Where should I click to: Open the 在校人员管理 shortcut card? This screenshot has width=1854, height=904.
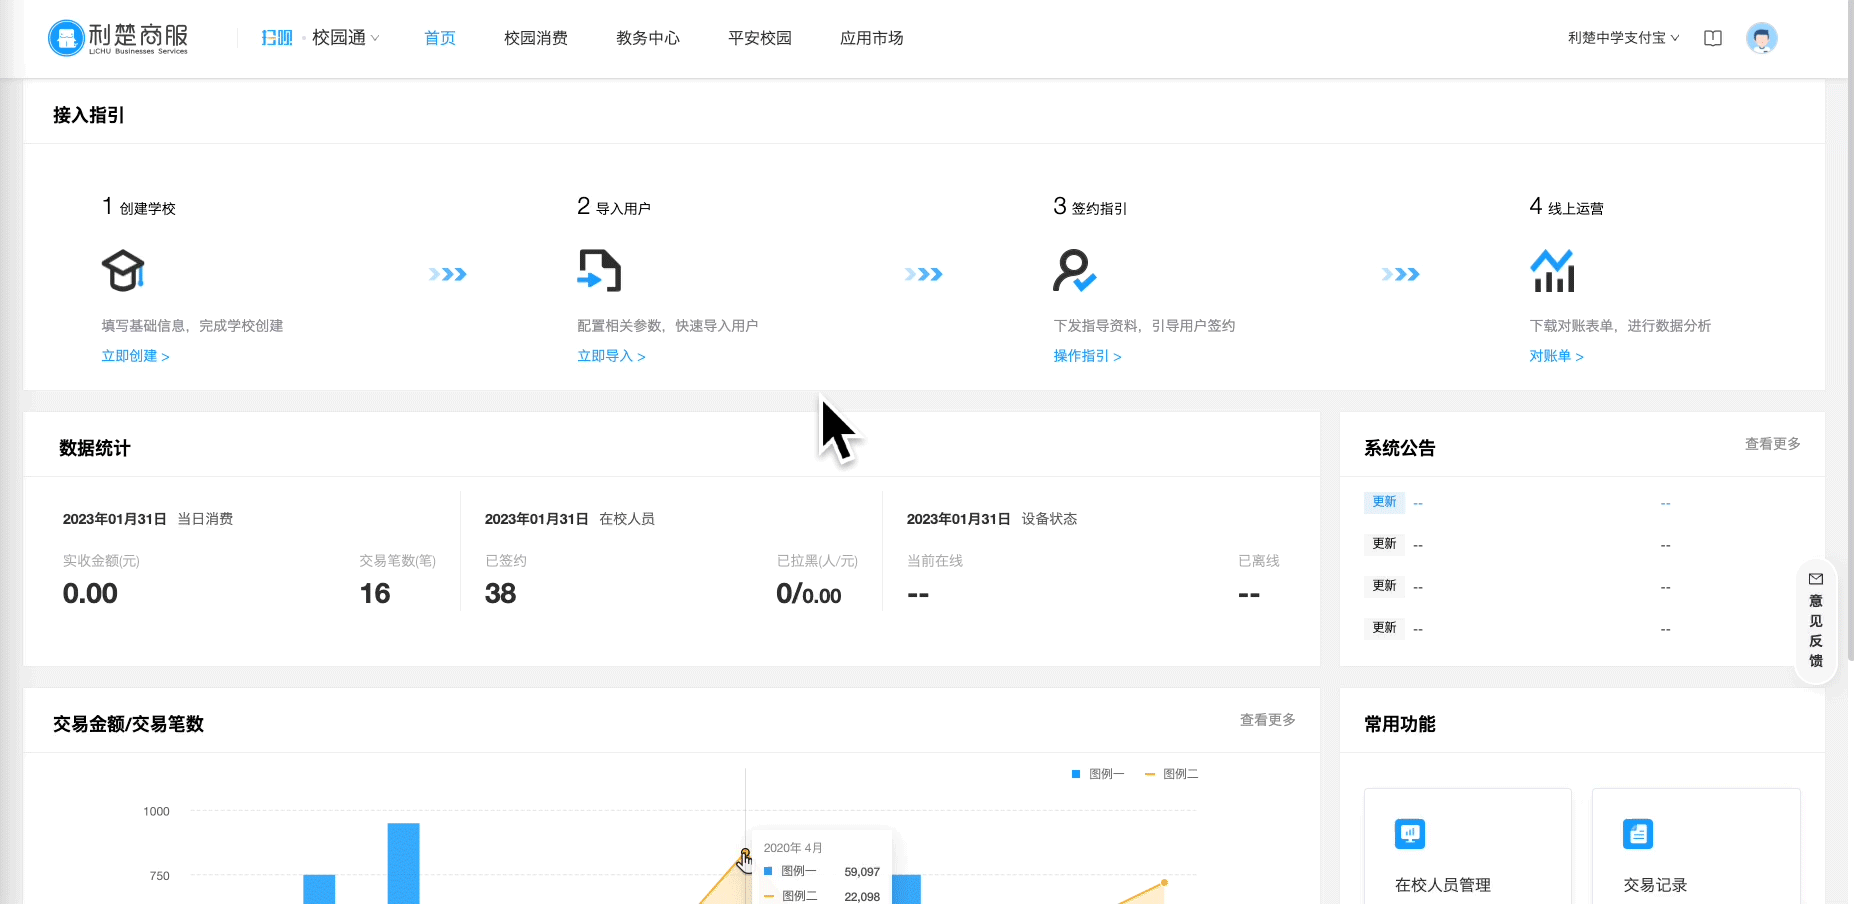tap(1467, 846)
